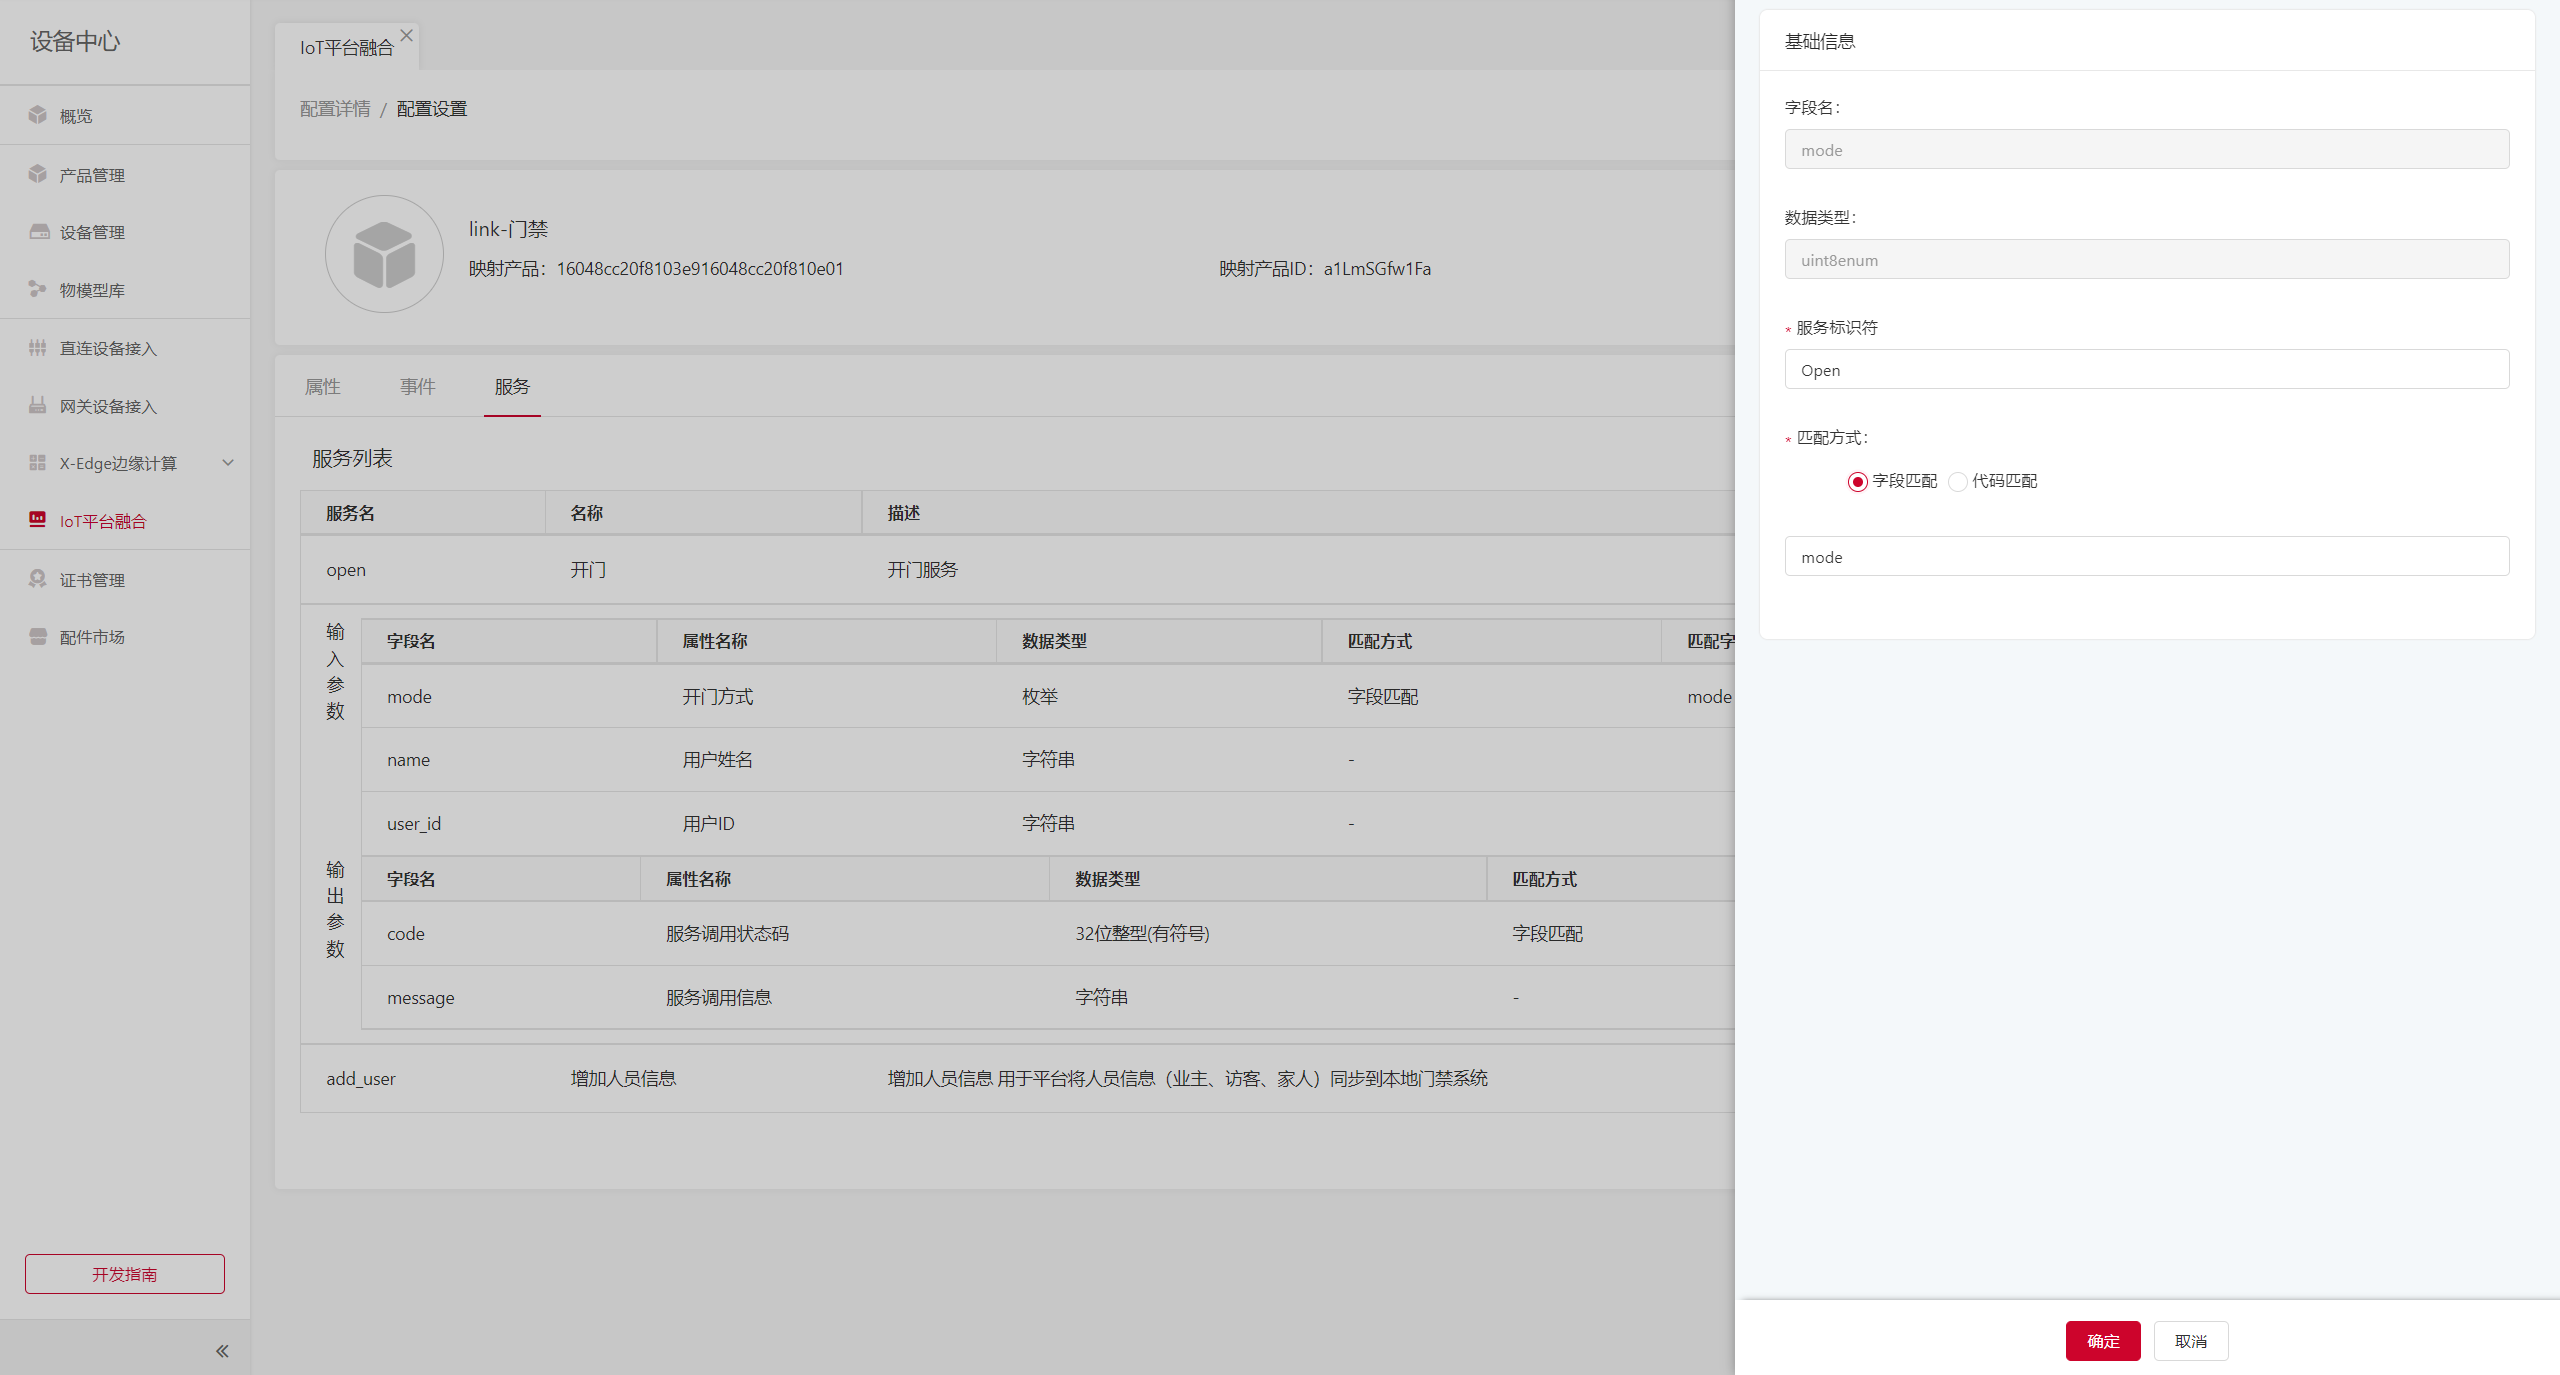Click the 概览 overview sidebar icon

click(38, 115)
